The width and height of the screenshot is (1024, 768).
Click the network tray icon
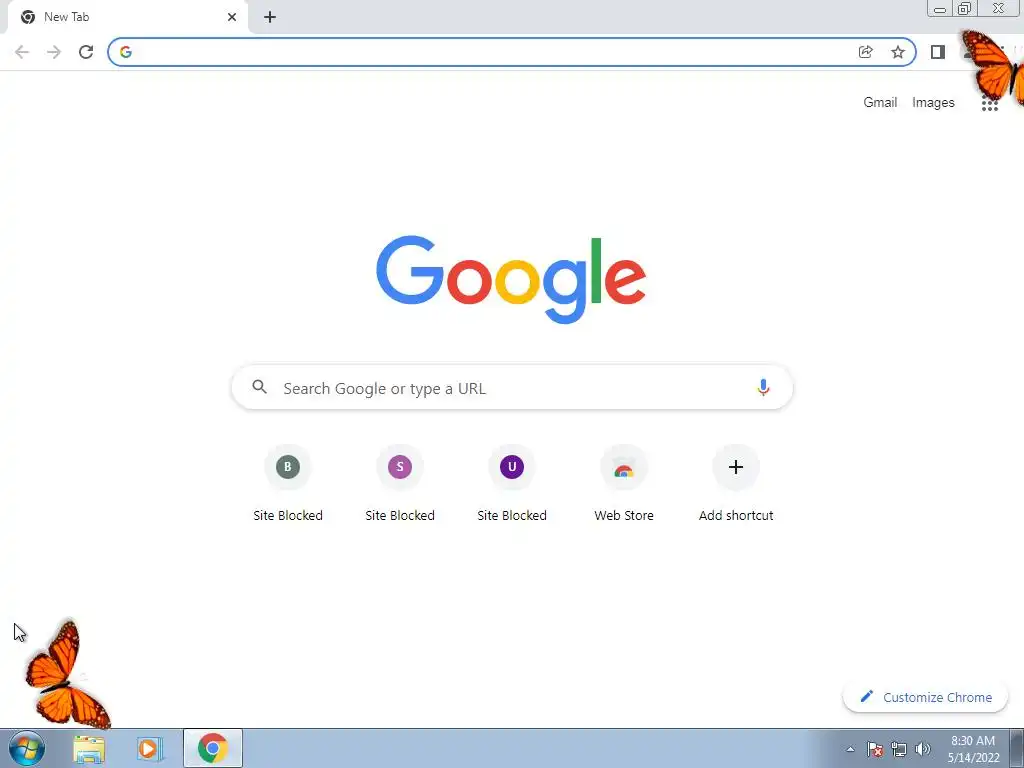point(899,749)
